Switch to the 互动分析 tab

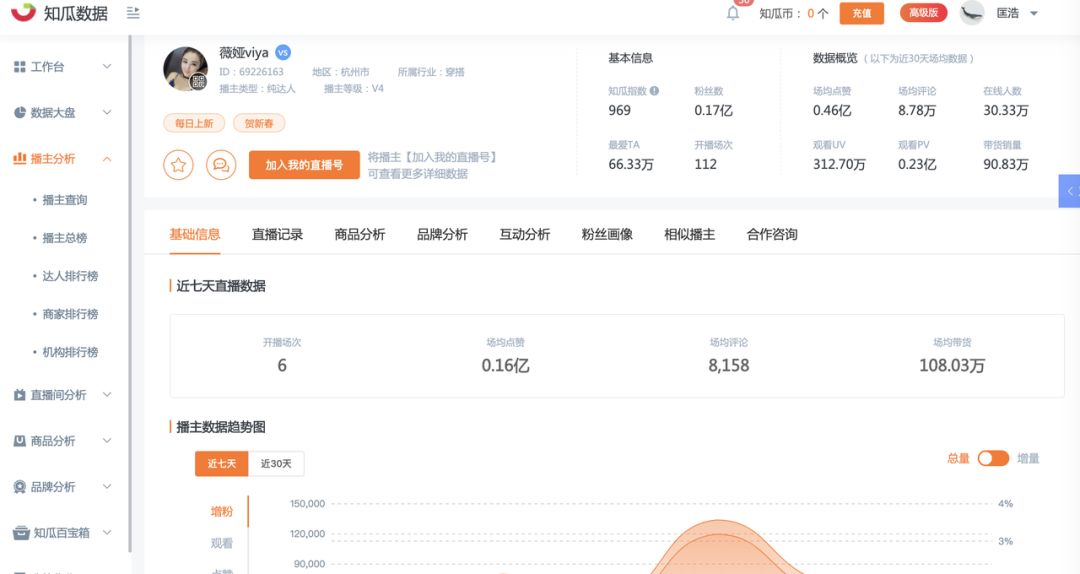(x=525, y=234)
